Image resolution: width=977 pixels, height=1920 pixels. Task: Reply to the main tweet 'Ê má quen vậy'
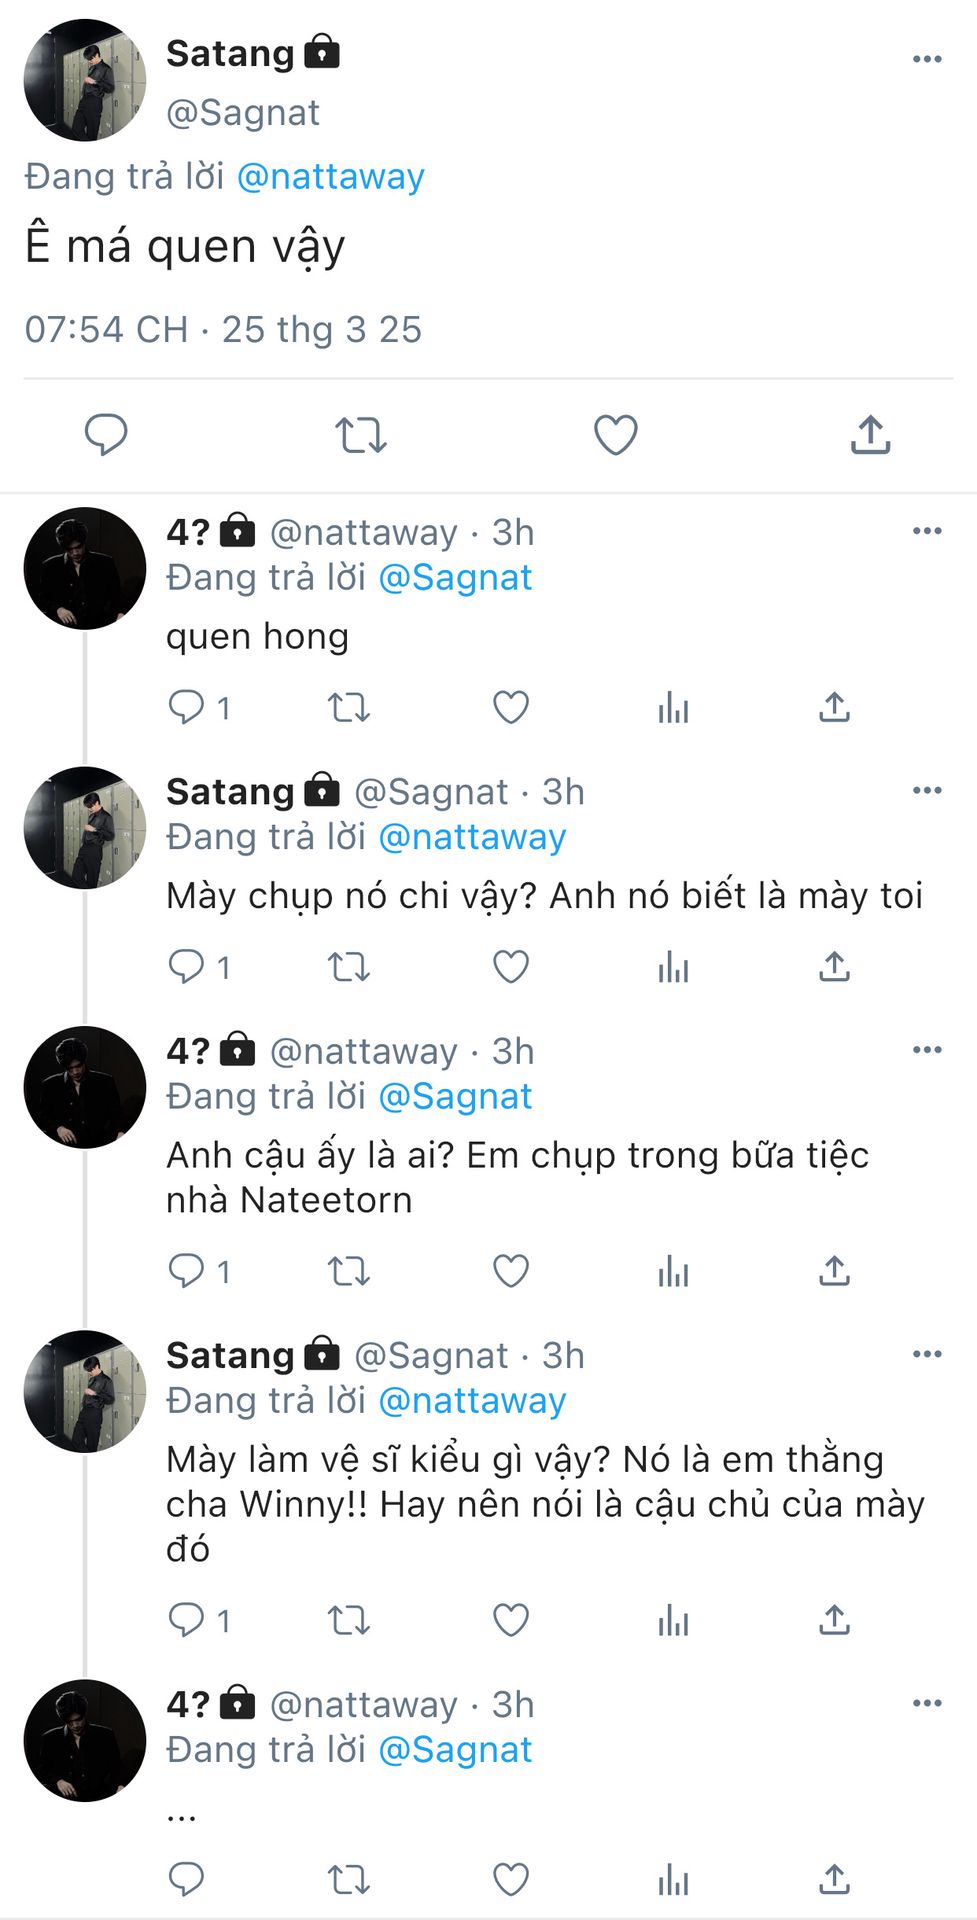[105, 435]
